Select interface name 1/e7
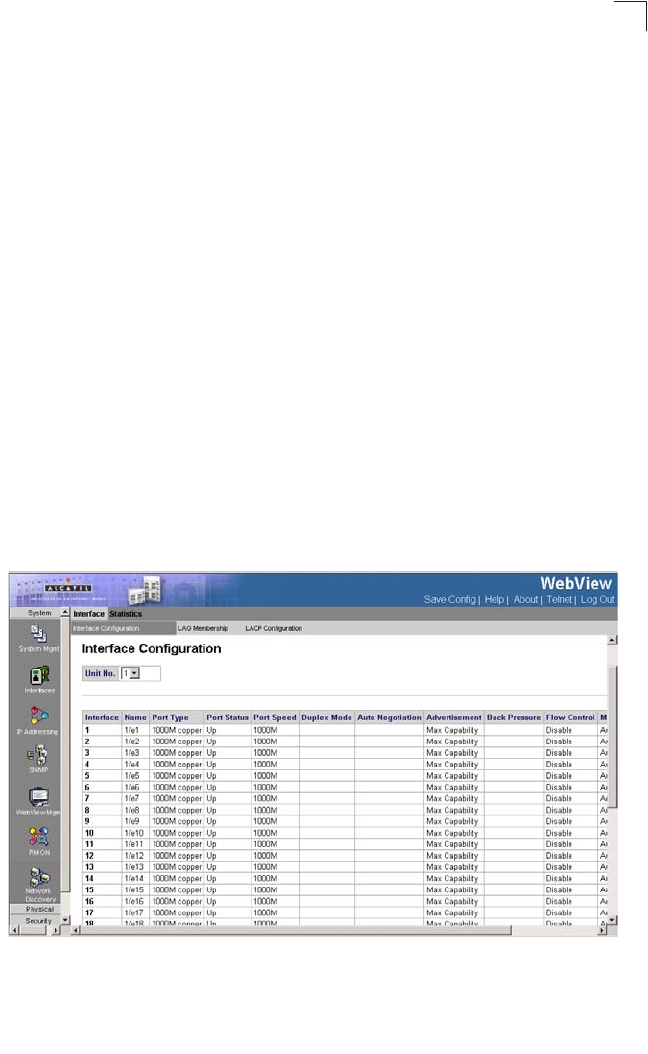Screen dimensions: 648x1054 coord(132,799)
